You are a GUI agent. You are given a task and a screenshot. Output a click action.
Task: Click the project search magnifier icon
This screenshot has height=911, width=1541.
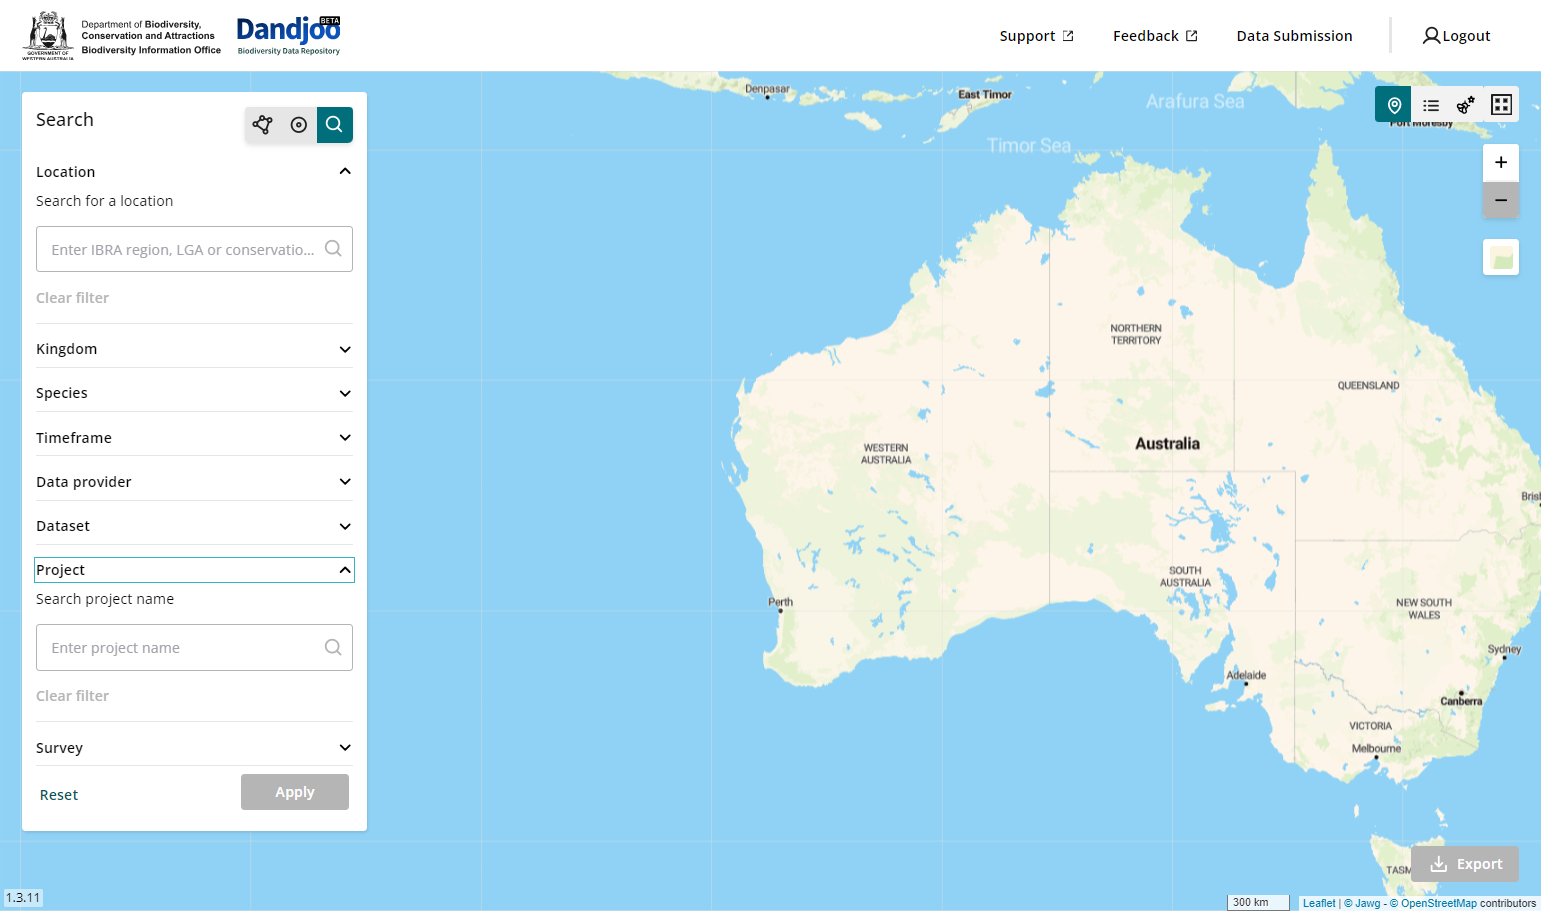pos(333,648)
